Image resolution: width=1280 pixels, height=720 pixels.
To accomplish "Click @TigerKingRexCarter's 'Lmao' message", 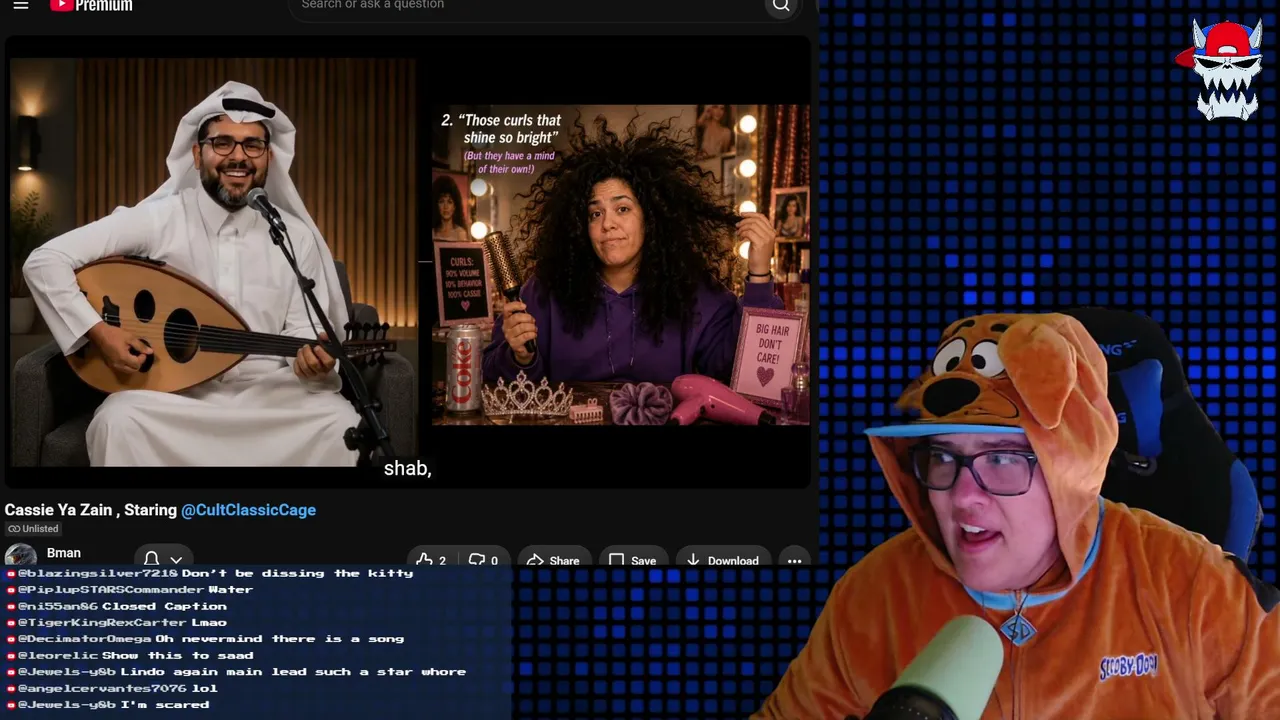I will pos(116,622).
